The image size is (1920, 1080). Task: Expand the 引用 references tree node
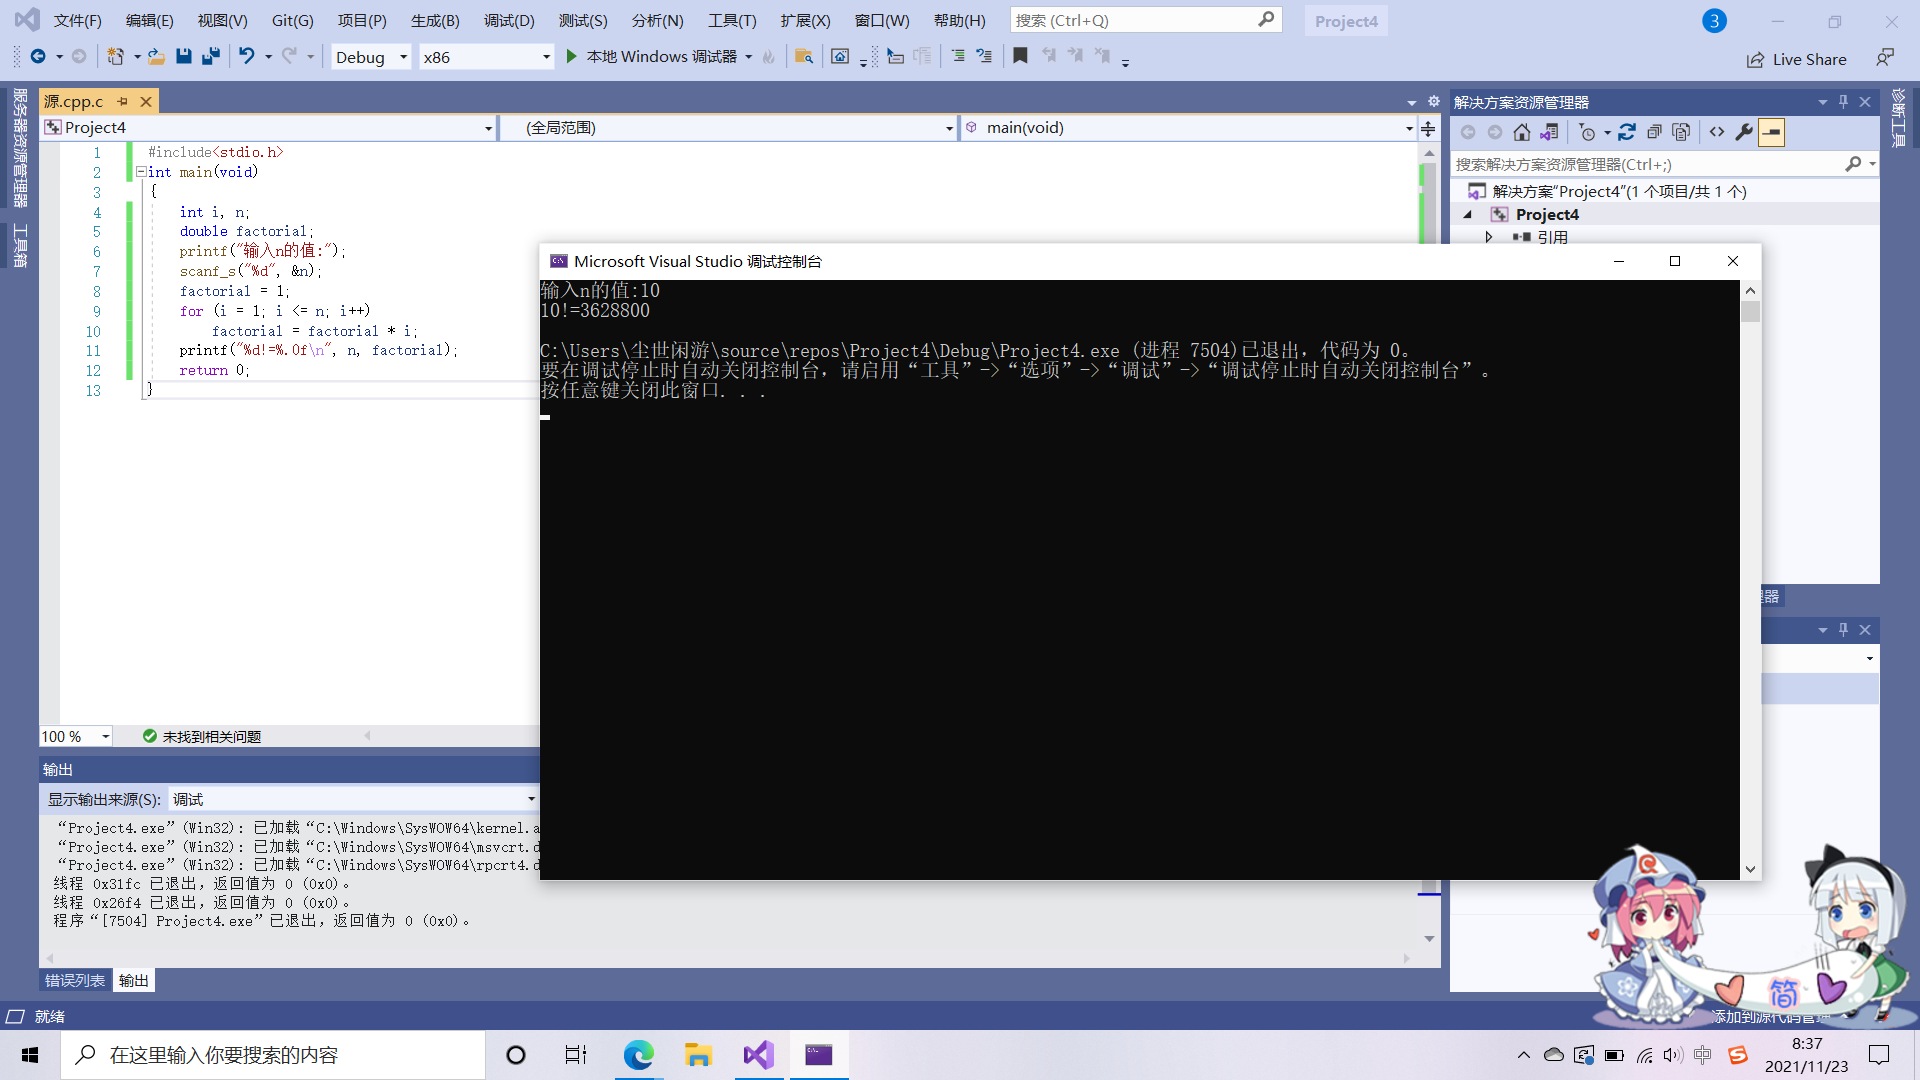tap(1489, 237)
